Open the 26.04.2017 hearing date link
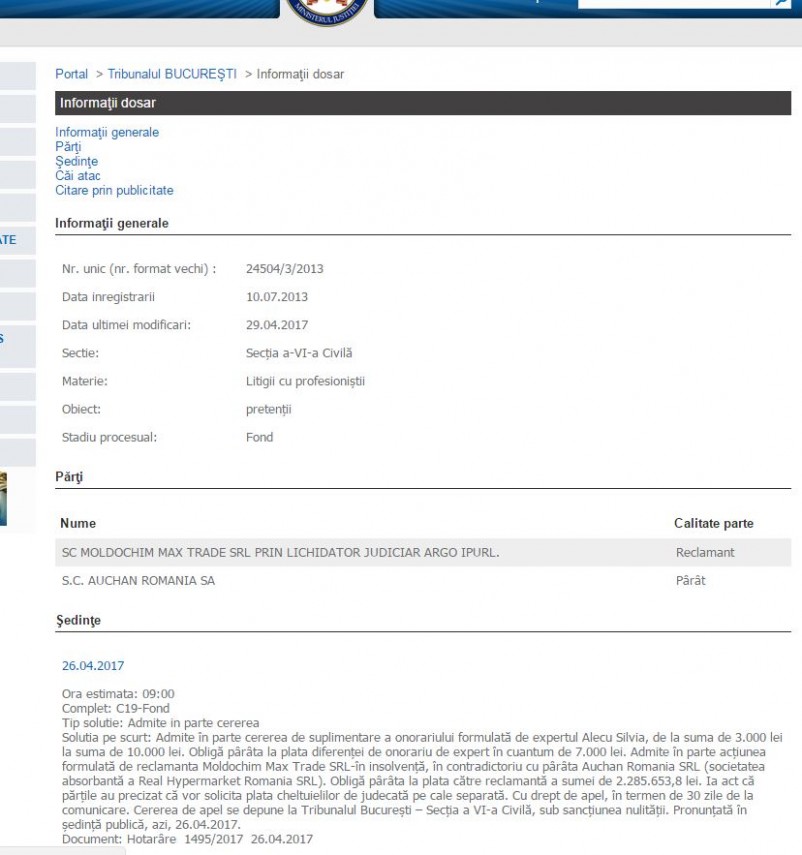Screen dimensions: 802x855 93,665
